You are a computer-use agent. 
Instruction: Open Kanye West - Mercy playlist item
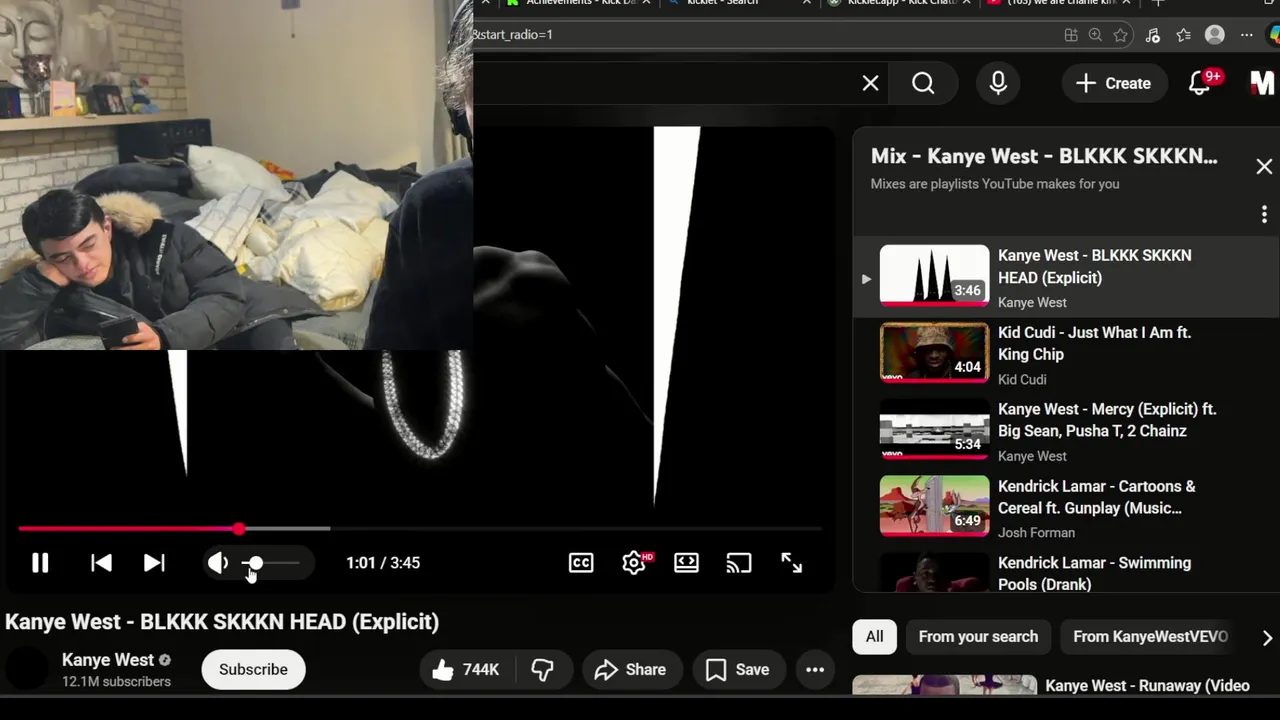click(x=1065, y=432)
